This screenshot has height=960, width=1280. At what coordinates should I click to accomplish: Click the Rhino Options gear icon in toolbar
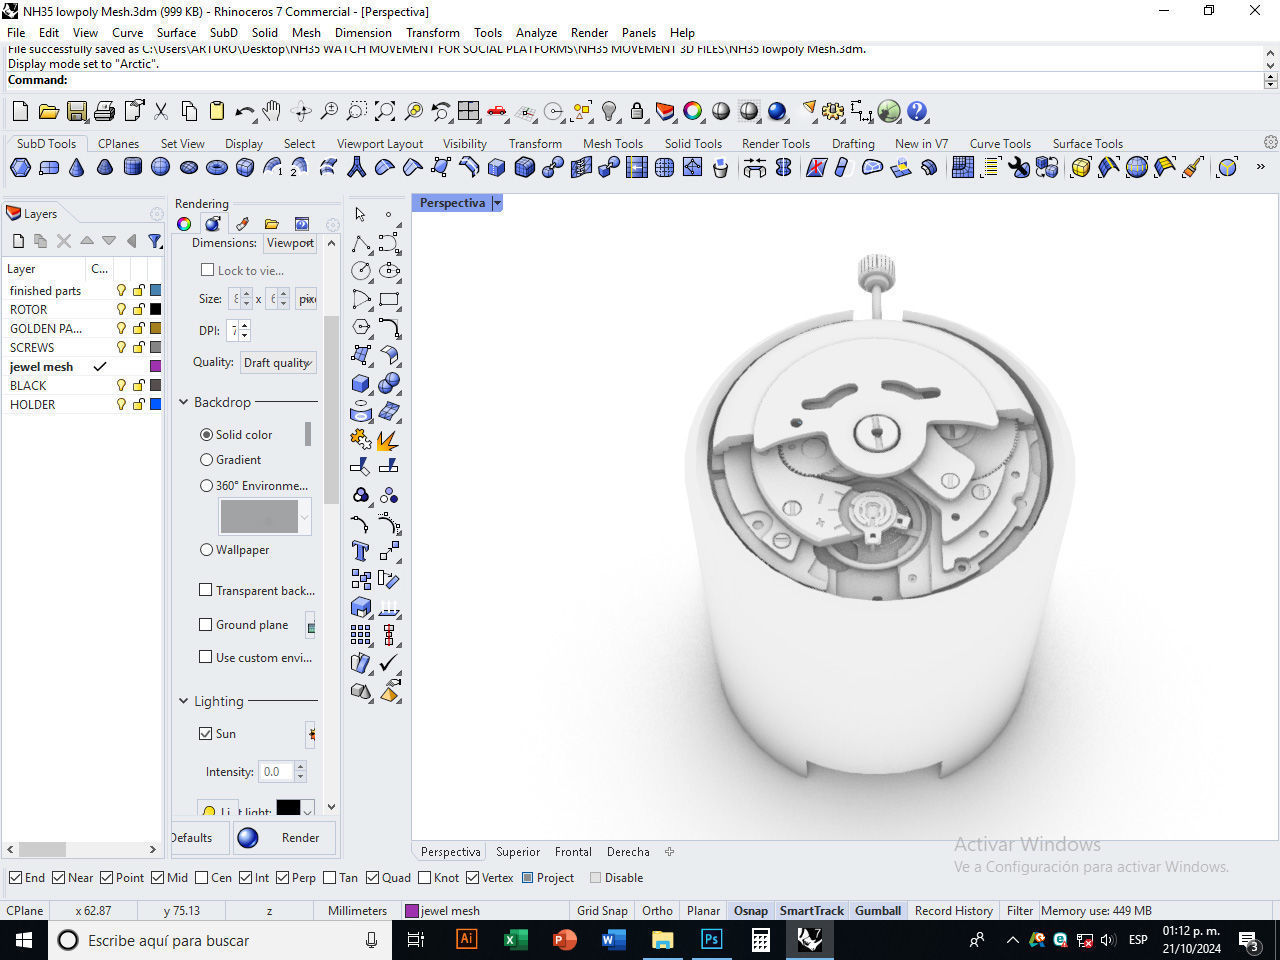point(833,112)
